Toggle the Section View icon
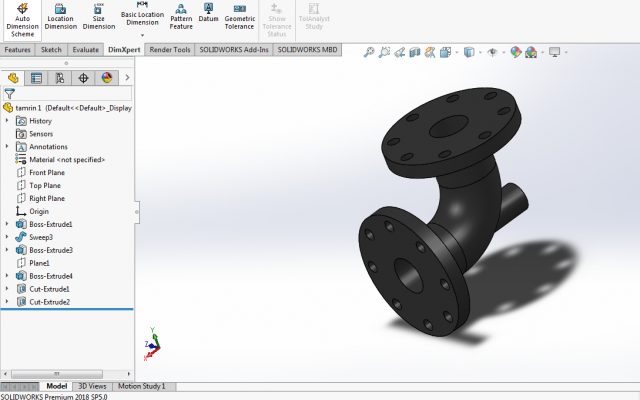This screenshot has width=640, height=400. [415, 52]
